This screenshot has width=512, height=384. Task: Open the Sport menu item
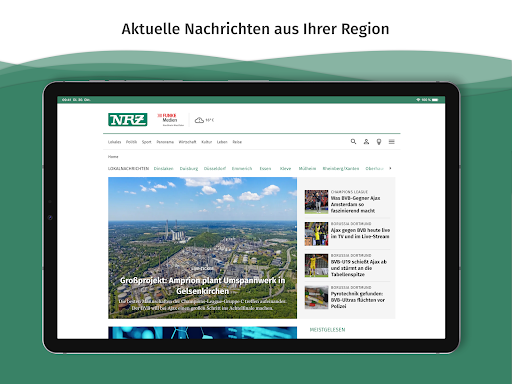click(146, 142)
